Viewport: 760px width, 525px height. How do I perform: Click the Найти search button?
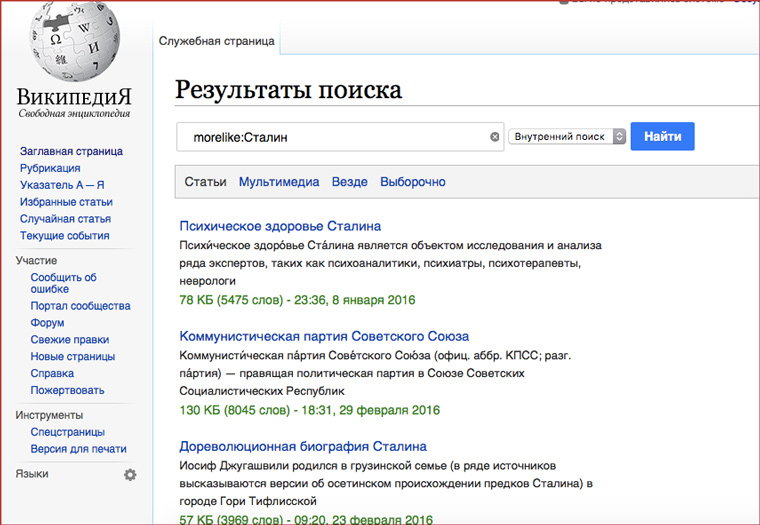(x=662, y=136)
